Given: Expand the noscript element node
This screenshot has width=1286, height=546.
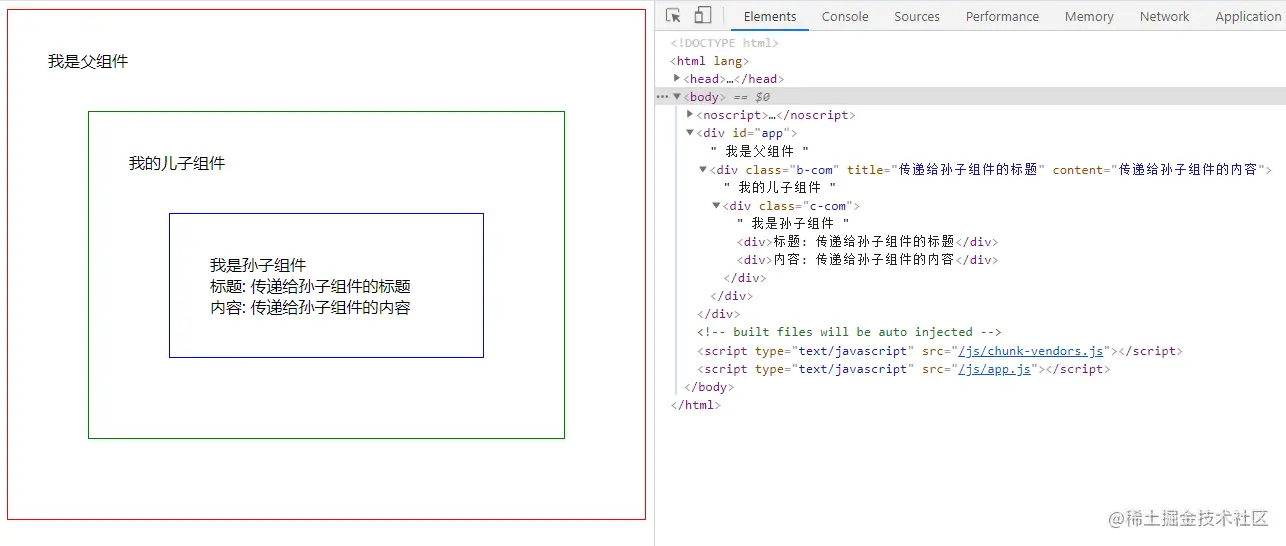Looking at the screenshot, I should coord(690,115).
